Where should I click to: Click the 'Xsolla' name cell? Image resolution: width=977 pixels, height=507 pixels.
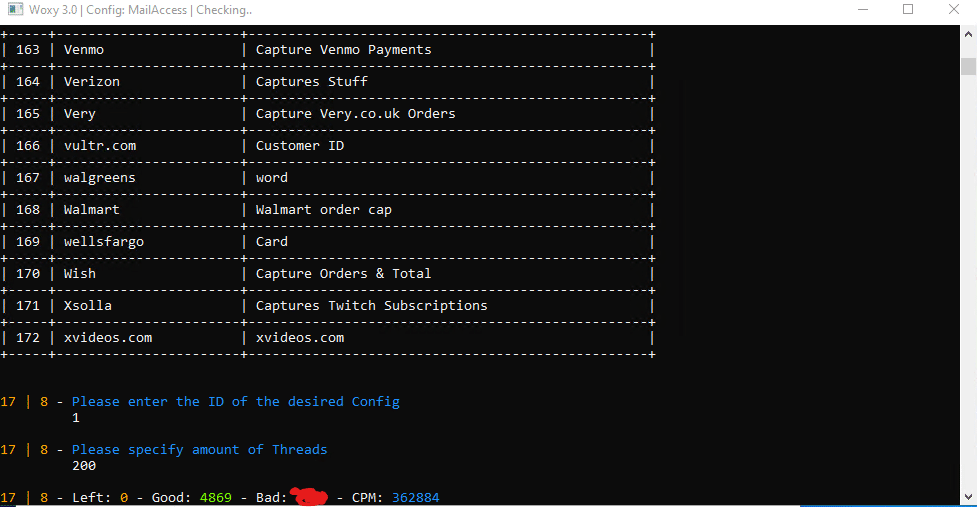(88, 306)
